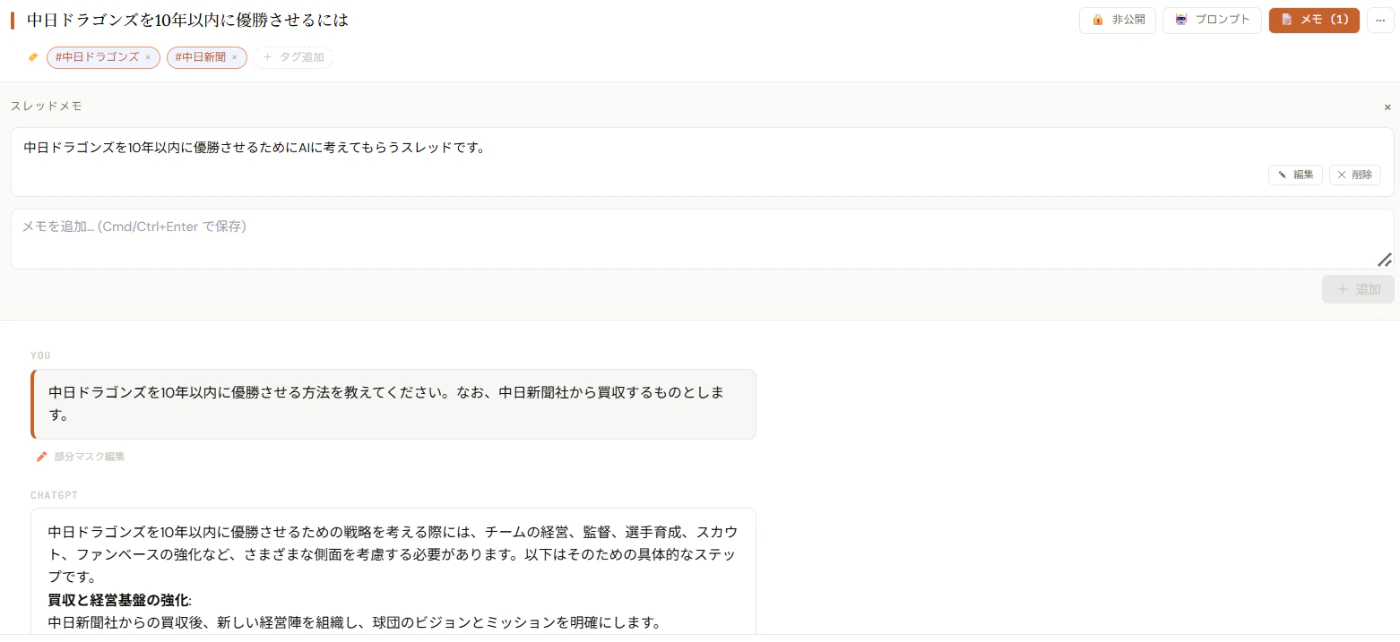Grab the memo textarea resize handle
1400x642 pixels.
pos(1384,260)
